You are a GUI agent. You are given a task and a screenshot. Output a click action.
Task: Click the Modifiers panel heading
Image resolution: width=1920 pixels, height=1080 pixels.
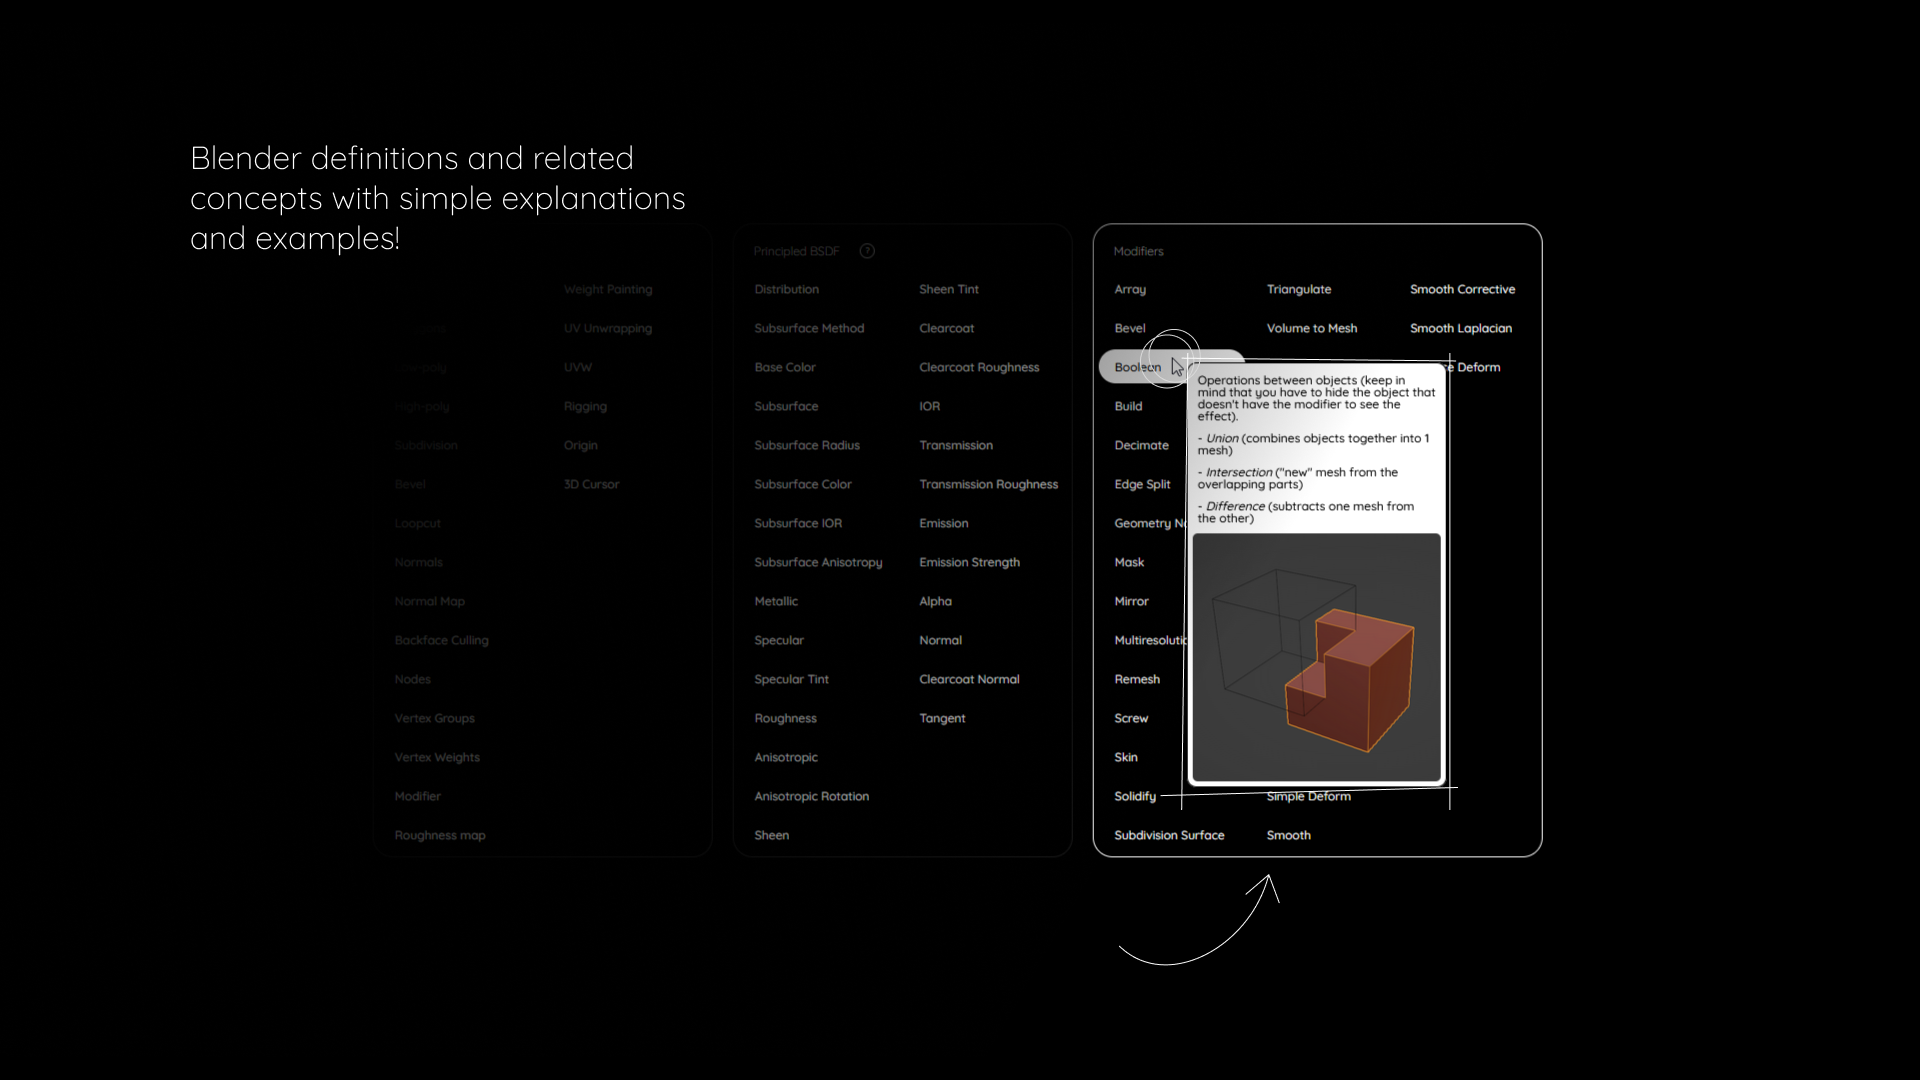(1138, 251)
